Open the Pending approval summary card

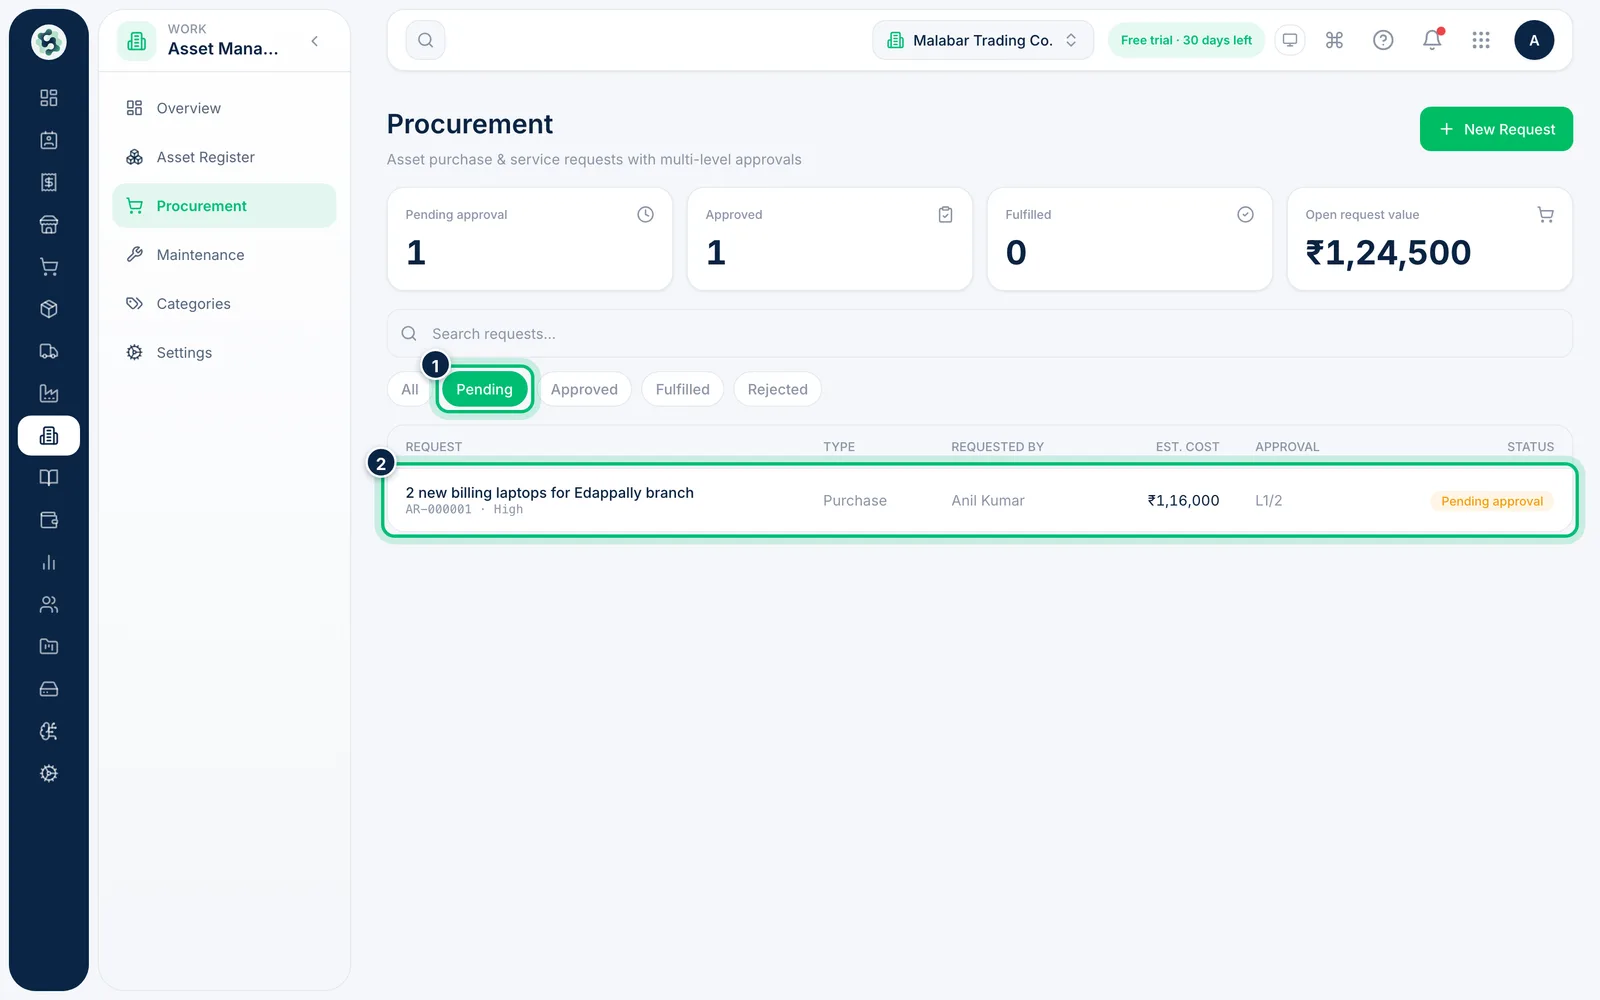529,239
